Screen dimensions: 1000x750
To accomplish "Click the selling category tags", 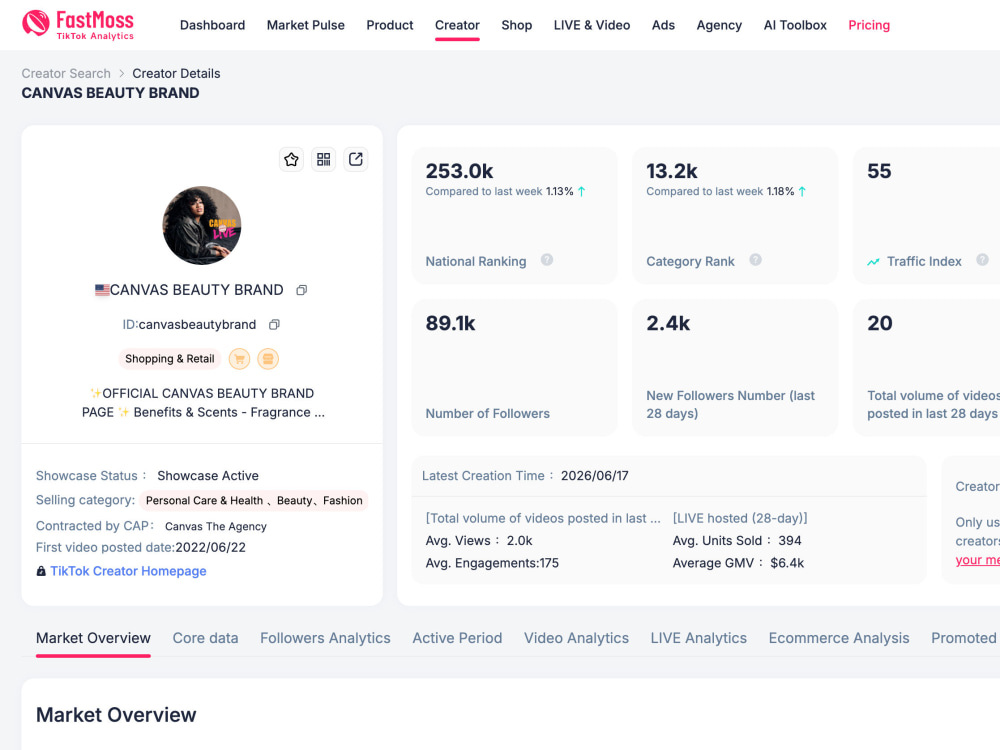I will pyautogui.click(x=254, y=501).
